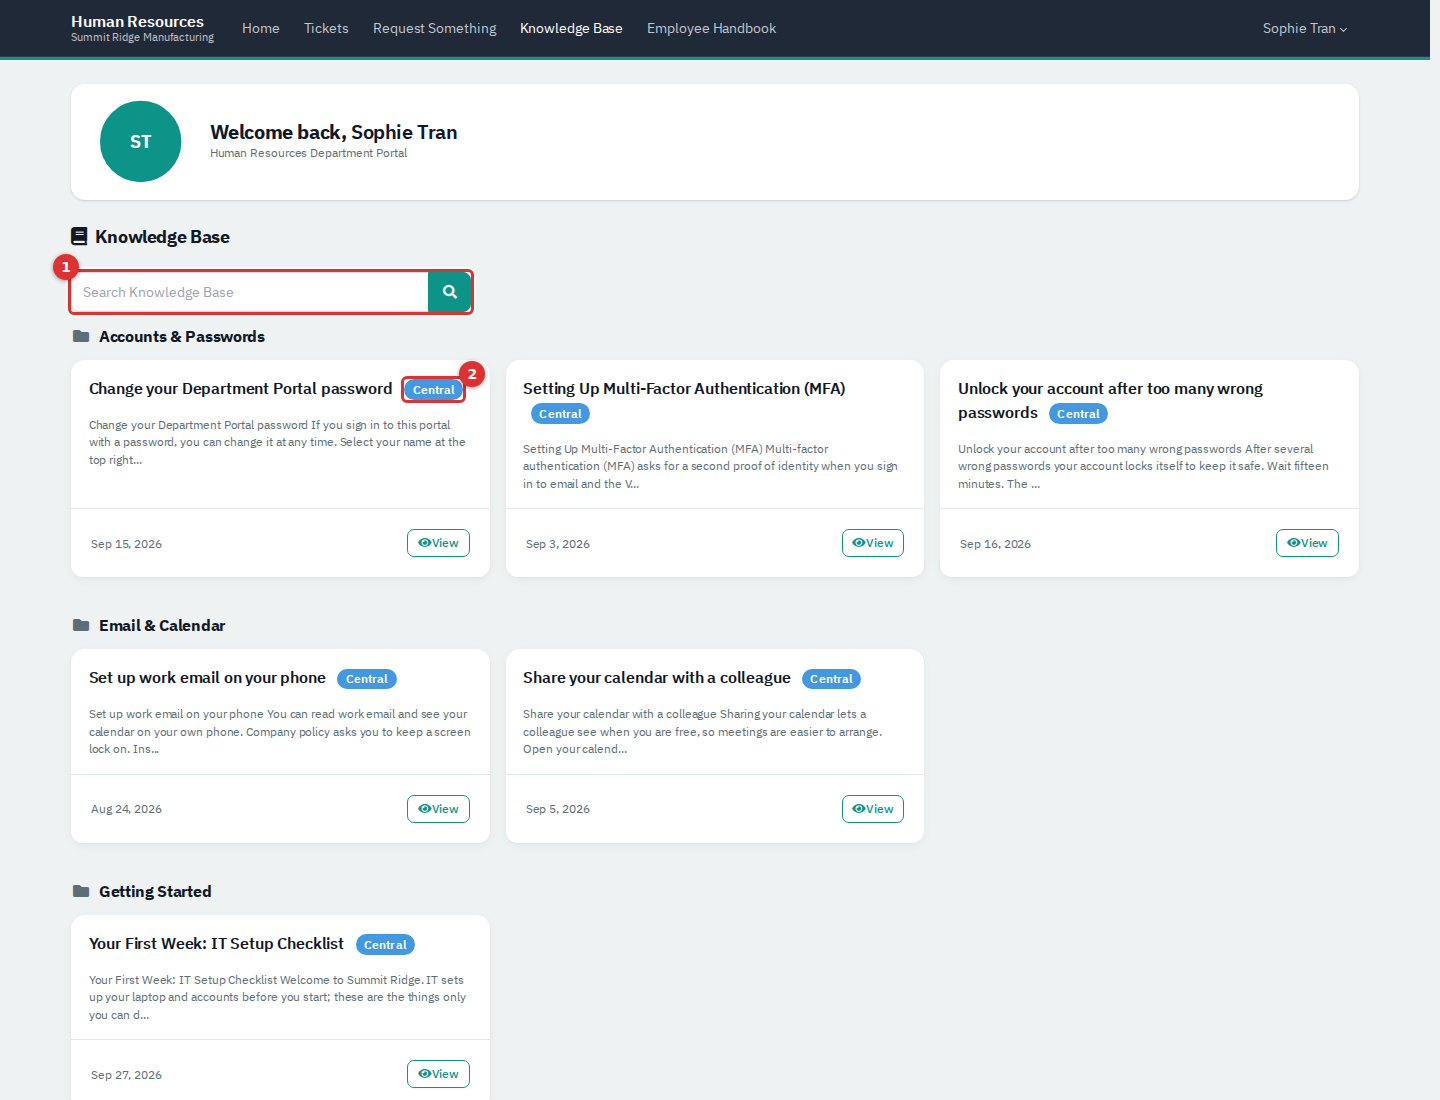Click the Knowledge Base book icon

click(x=79, y=237)
